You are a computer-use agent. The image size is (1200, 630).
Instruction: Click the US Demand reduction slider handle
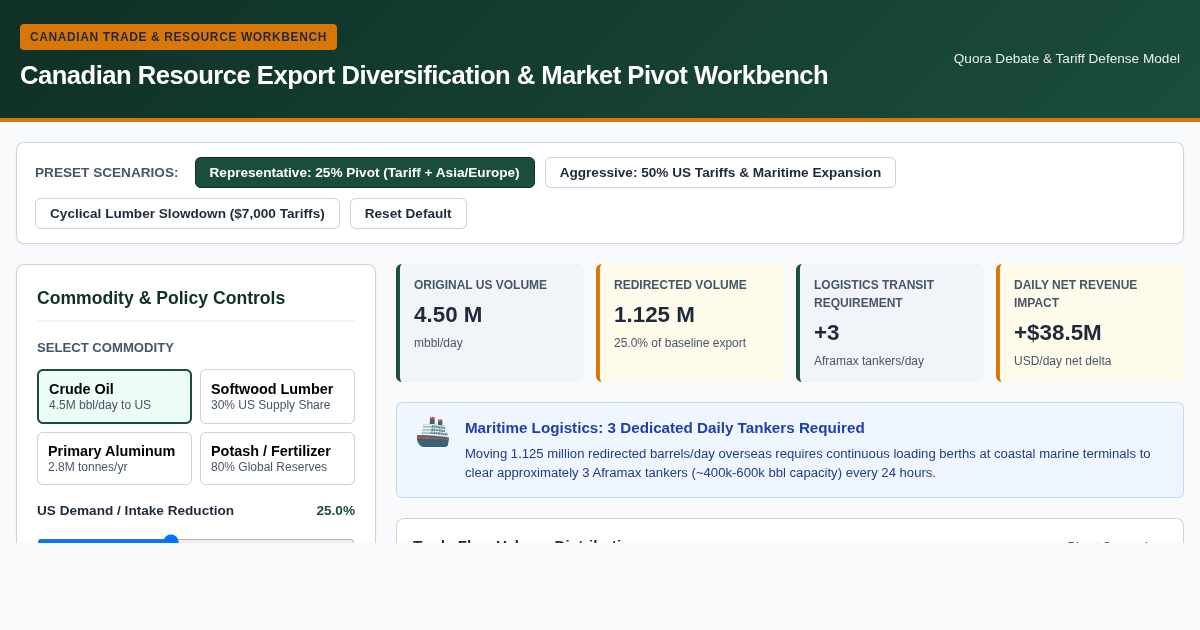point(171,541)
